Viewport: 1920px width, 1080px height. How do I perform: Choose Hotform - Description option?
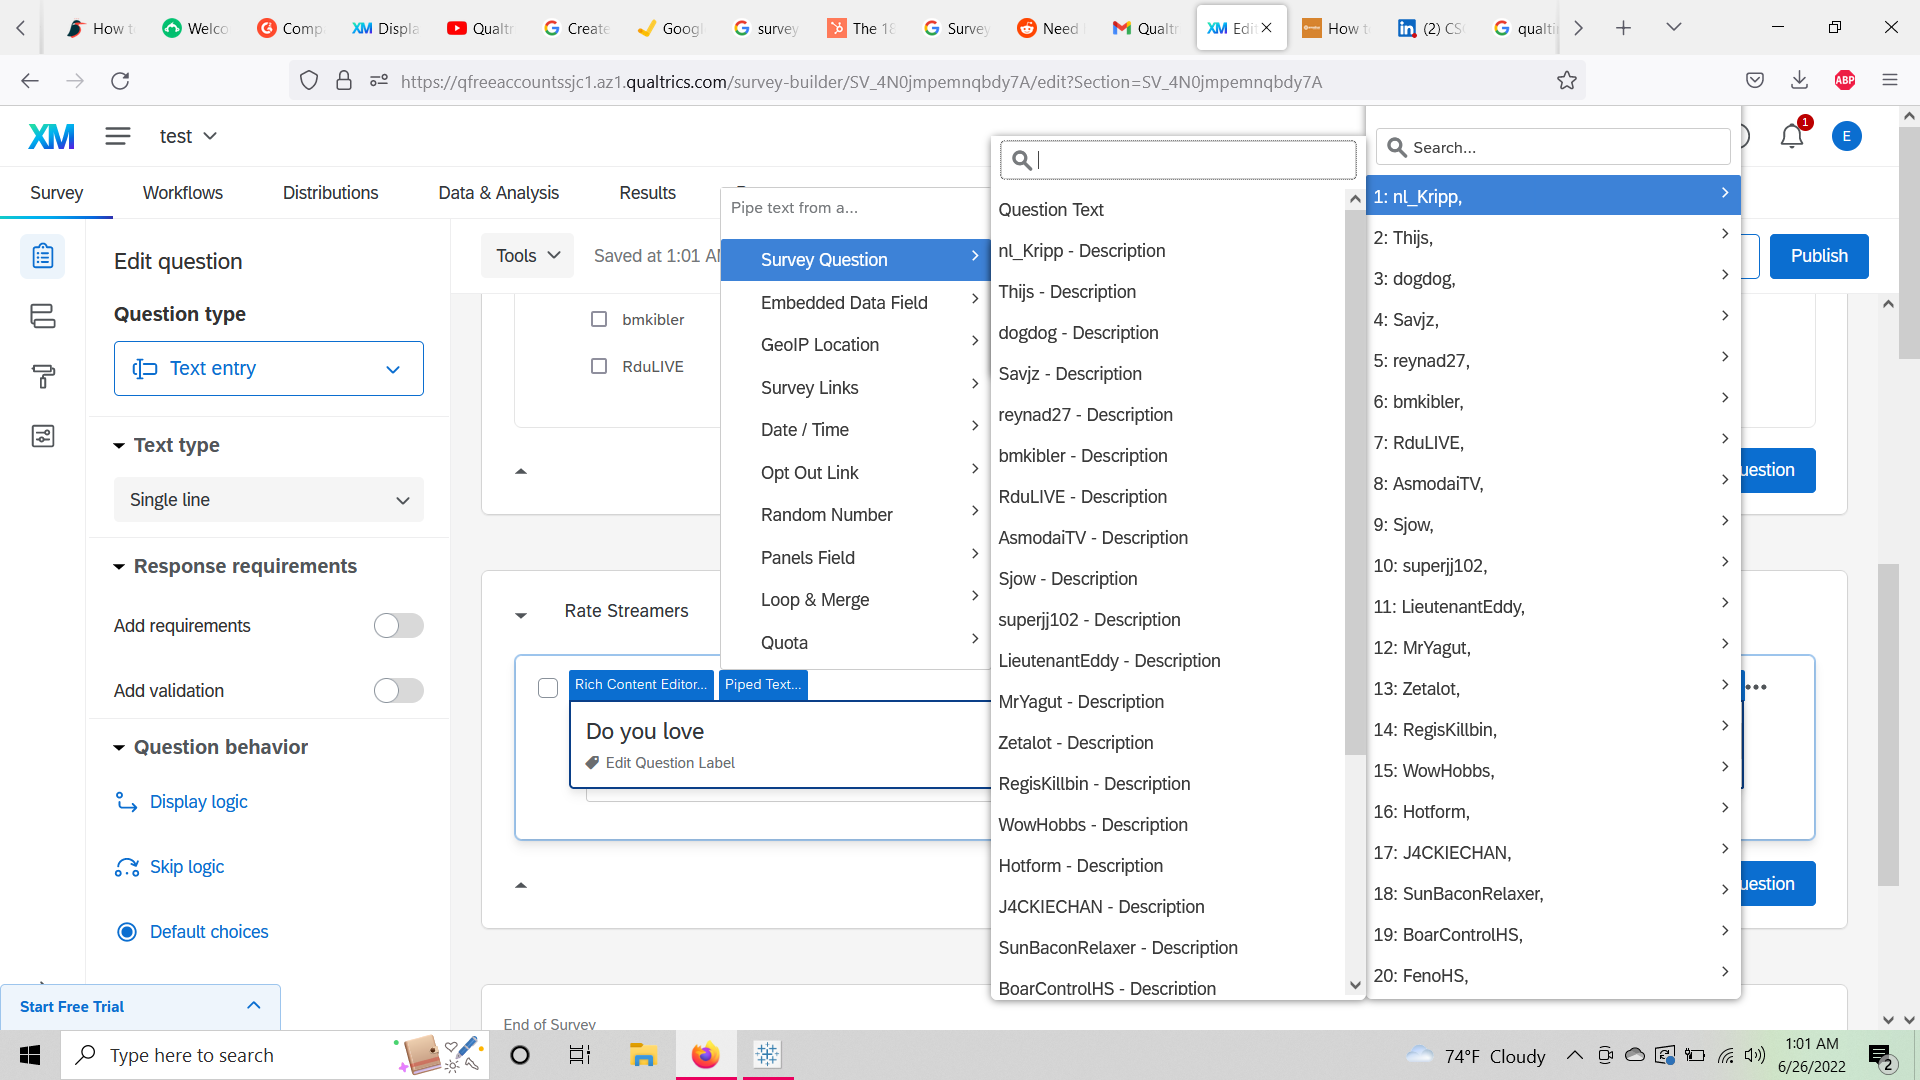tap(1170, 866)
